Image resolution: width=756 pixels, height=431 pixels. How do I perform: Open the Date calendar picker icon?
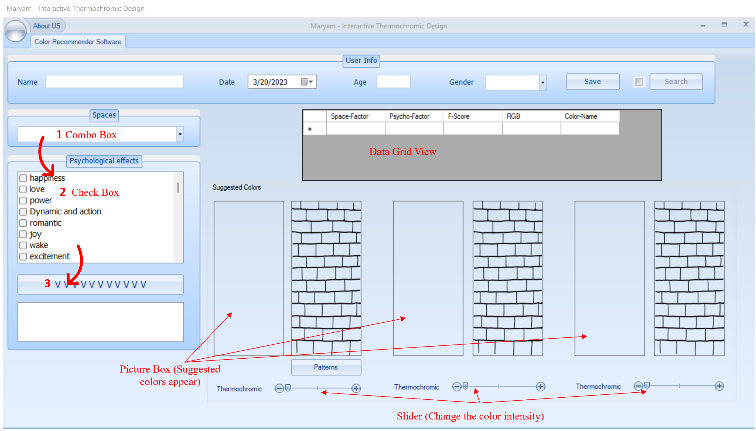pos(306,82)
